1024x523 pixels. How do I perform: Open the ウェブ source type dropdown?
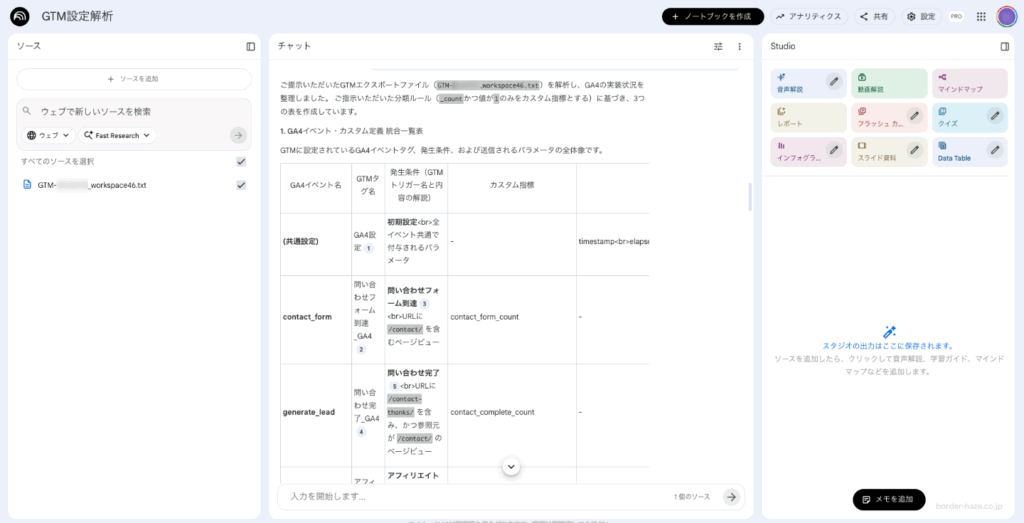pyautogui.click(x=50, y=135)
